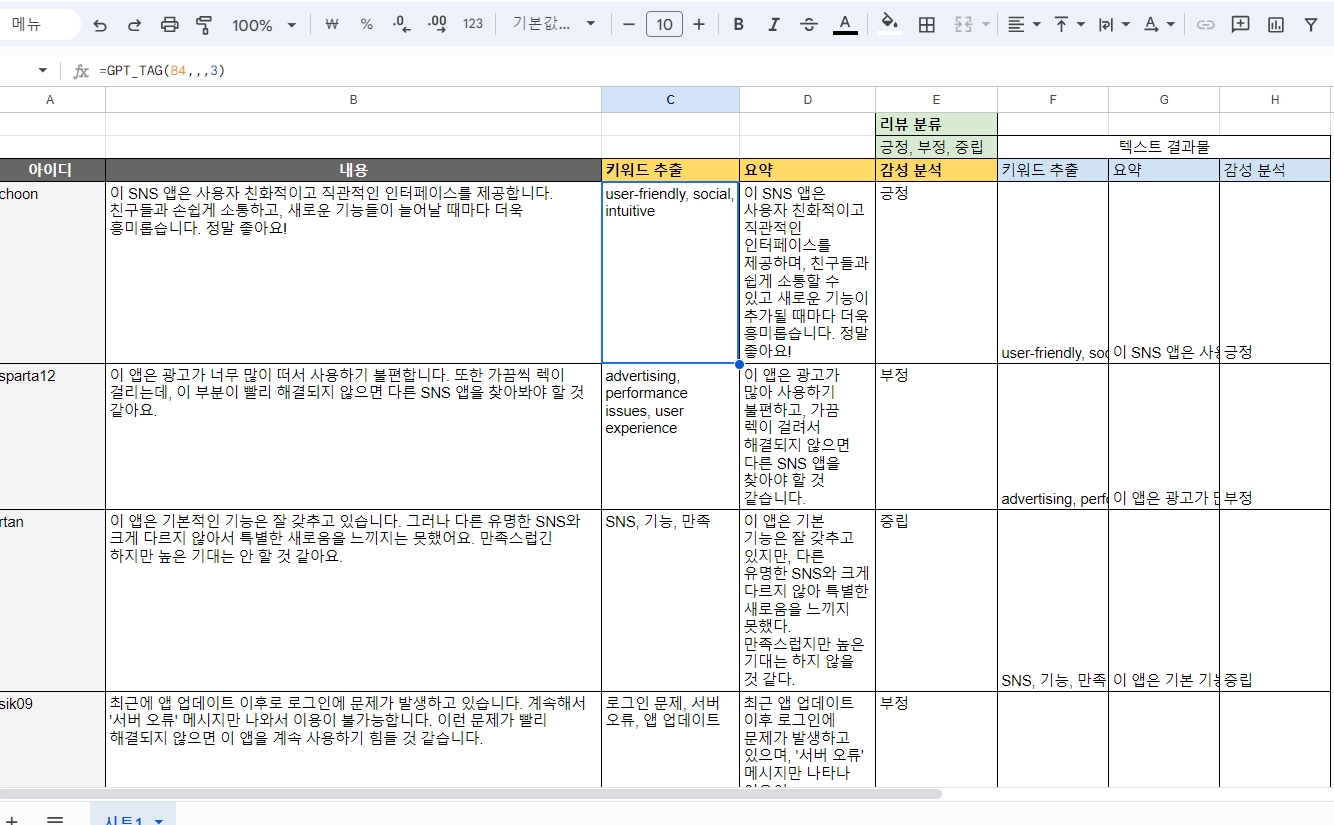
Task: Select column B header
Action: [x=353, y=99]
